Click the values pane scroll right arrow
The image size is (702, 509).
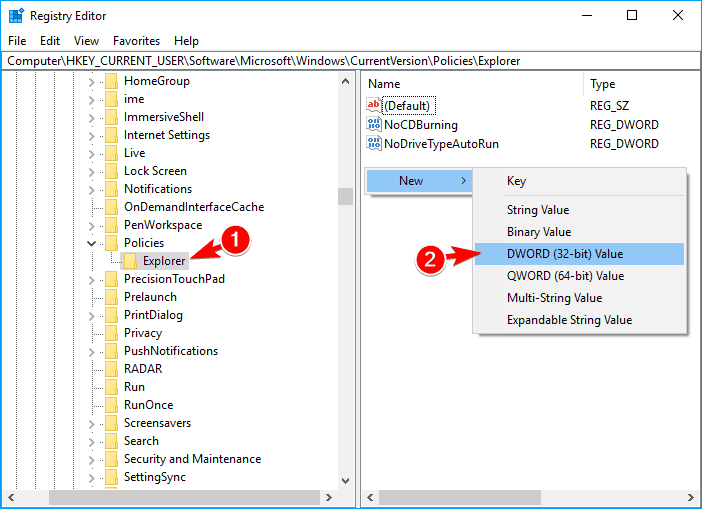(690, 497)
